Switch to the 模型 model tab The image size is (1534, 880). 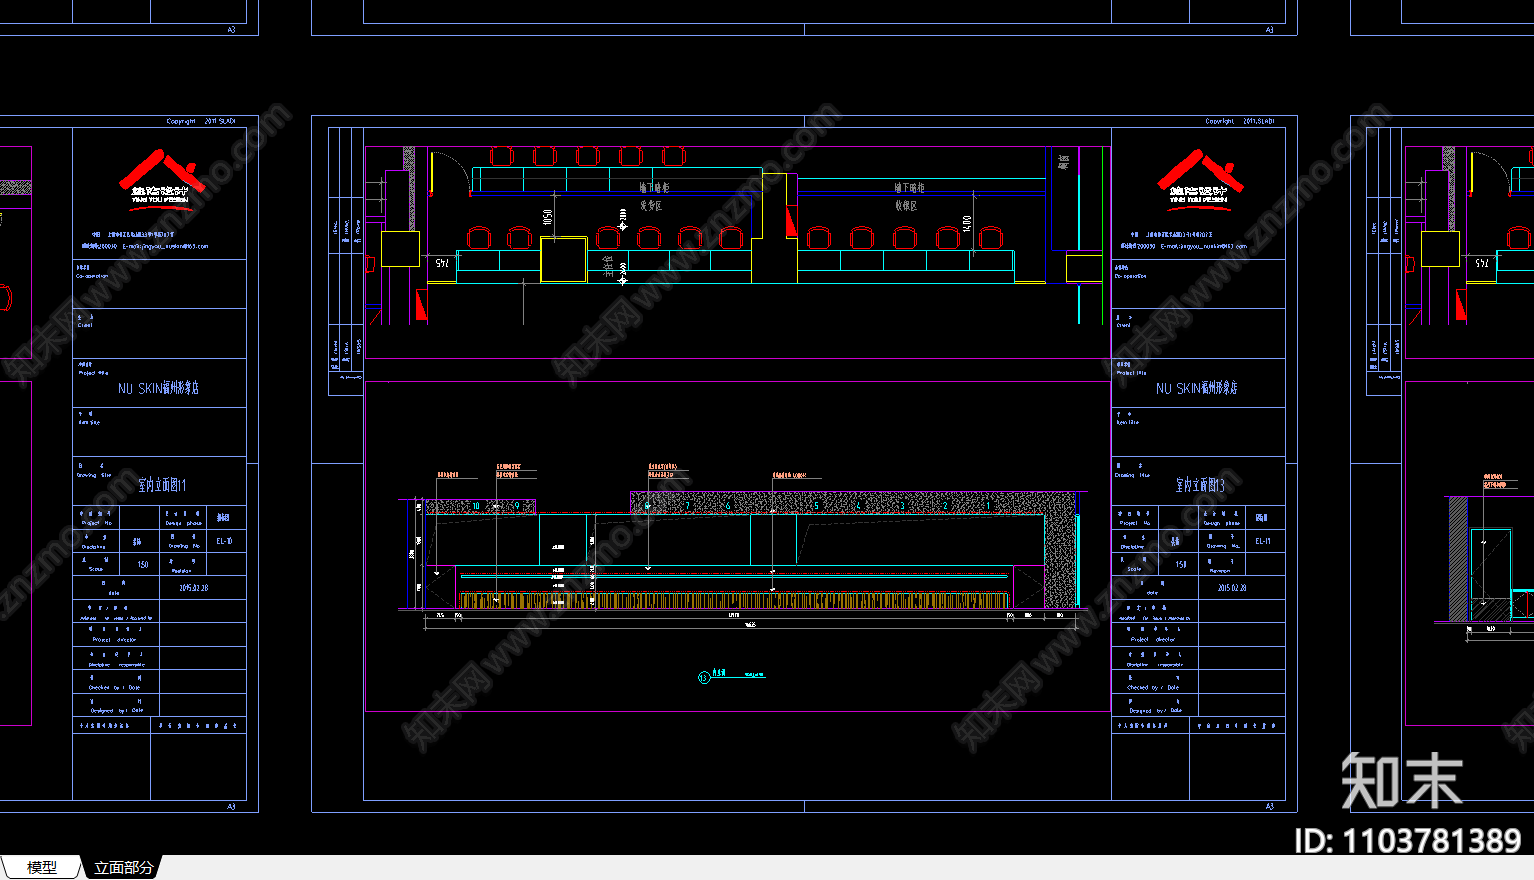(x=41, y=867)
